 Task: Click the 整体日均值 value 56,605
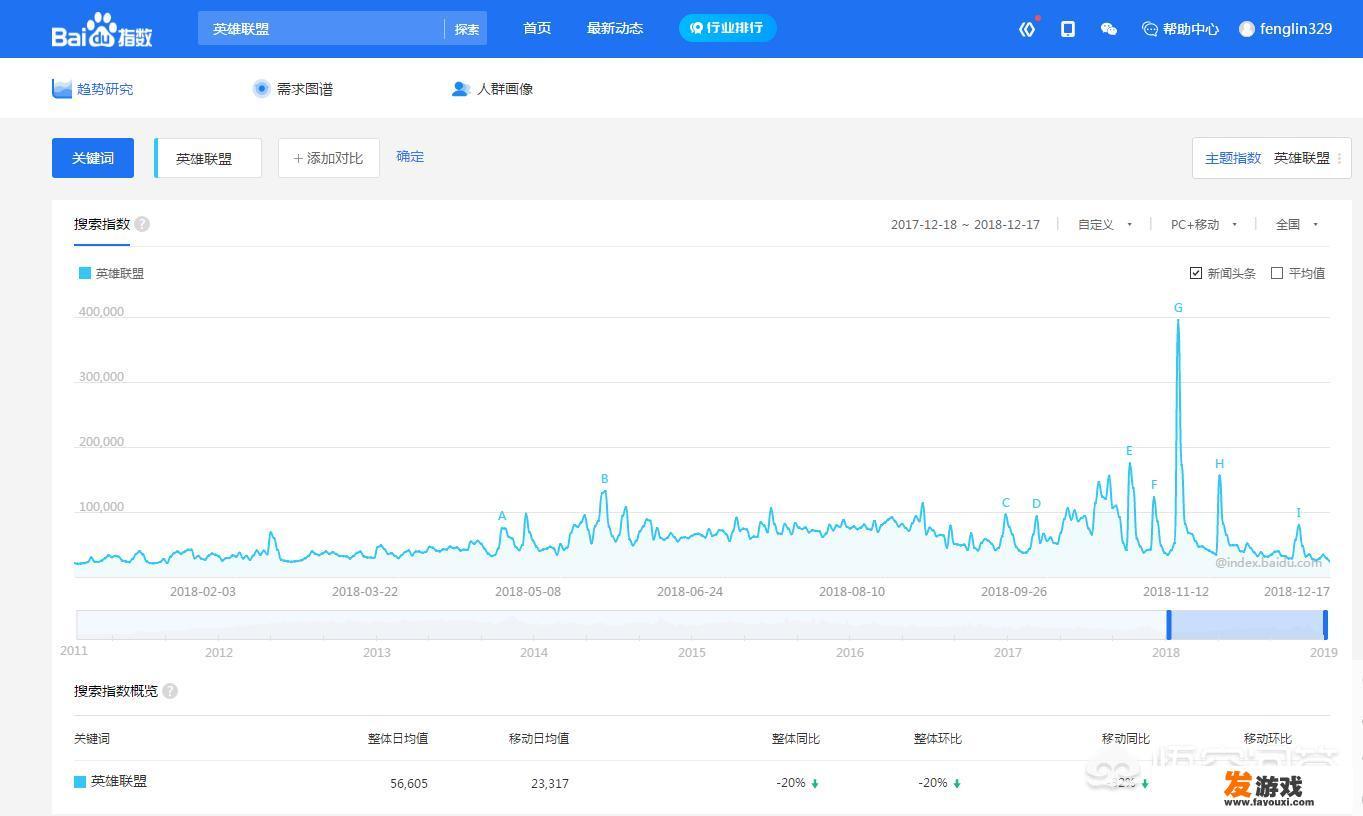409,783
